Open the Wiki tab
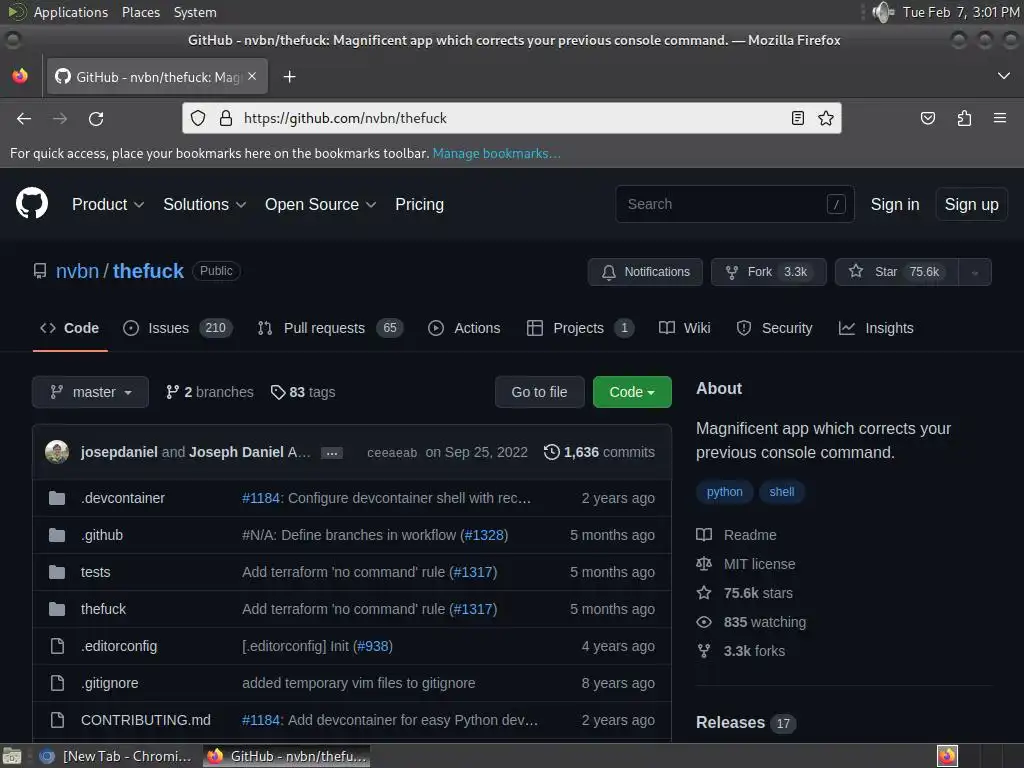 684,328
